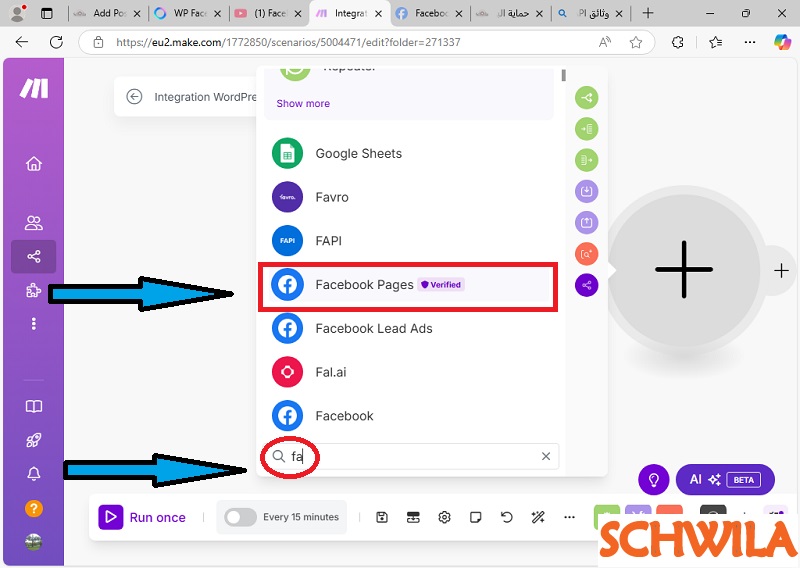
Task: Open Copilot icon in browser toolbar
Action: [782, 42]
